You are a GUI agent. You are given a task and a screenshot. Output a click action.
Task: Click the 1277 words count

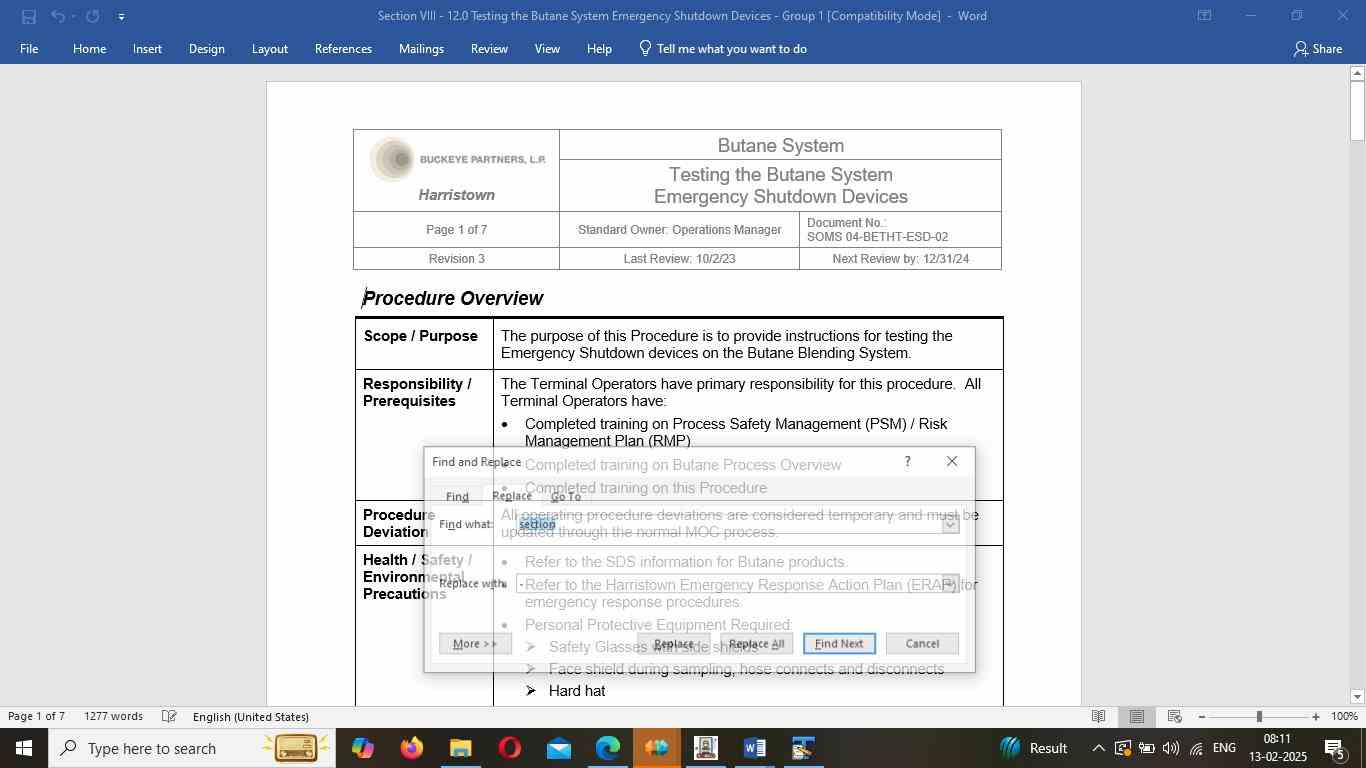click(113, 716)
